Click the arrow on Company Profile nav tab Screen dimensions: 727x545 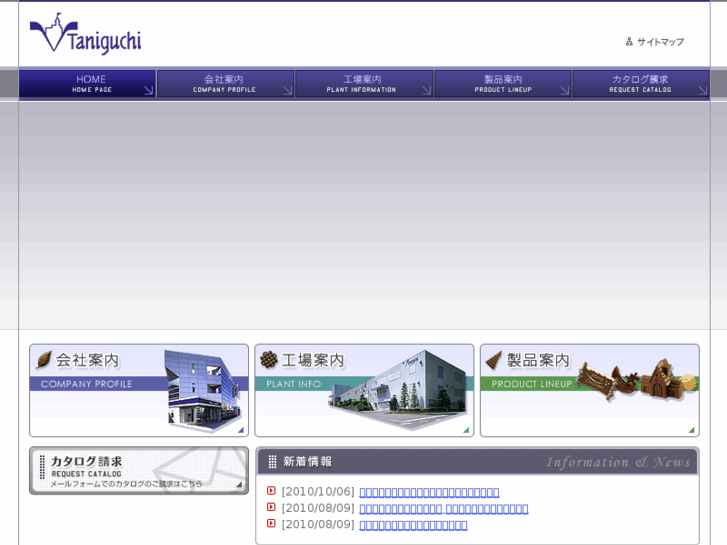coord(287,90)
